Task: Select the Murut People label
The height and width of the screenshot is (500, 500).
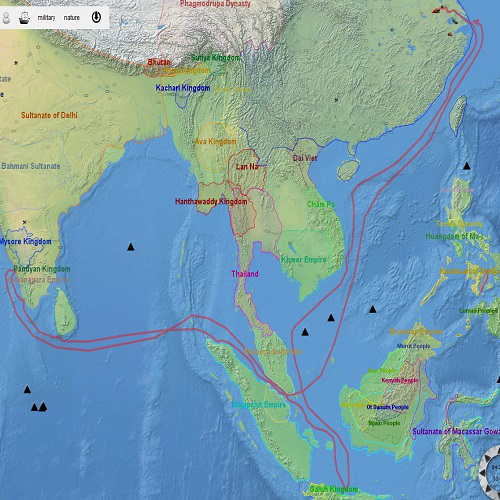Action: tap(413, 346)
